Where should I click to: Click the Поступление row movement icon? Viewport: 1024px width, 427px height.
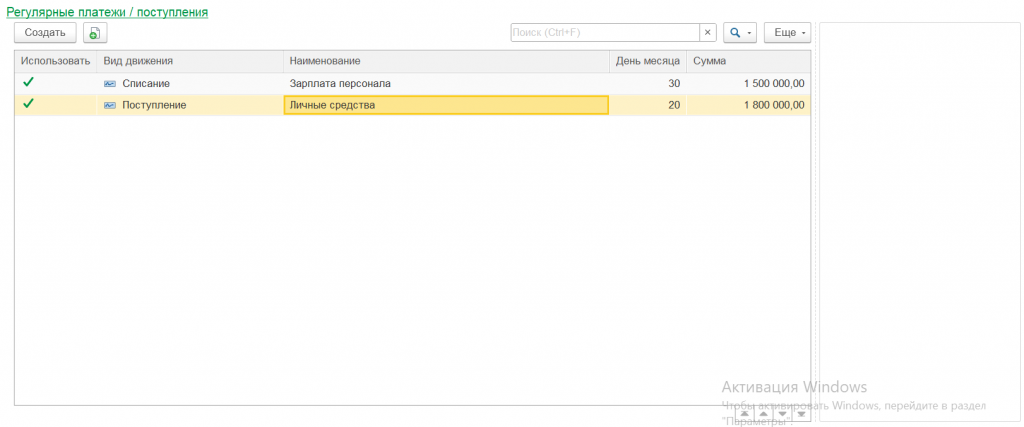click(110, 105)
